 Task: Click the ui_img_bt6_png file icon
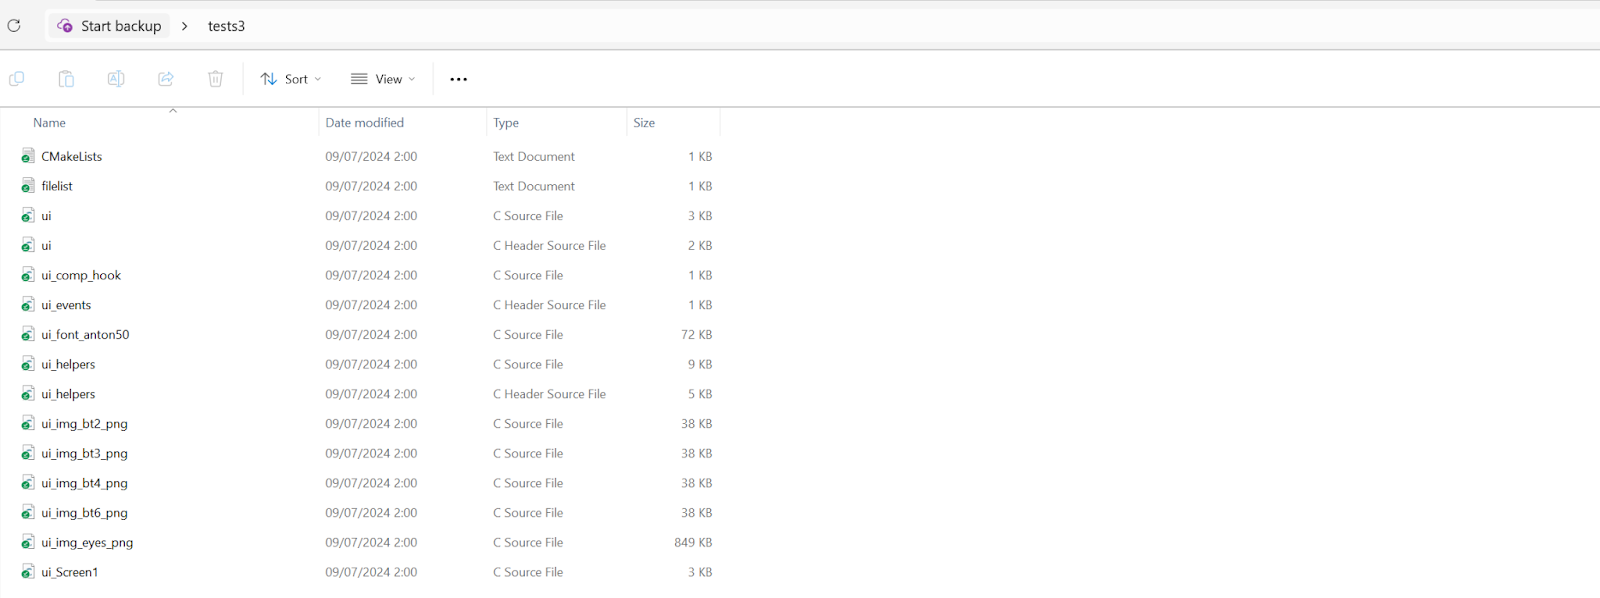coord(28,513)
